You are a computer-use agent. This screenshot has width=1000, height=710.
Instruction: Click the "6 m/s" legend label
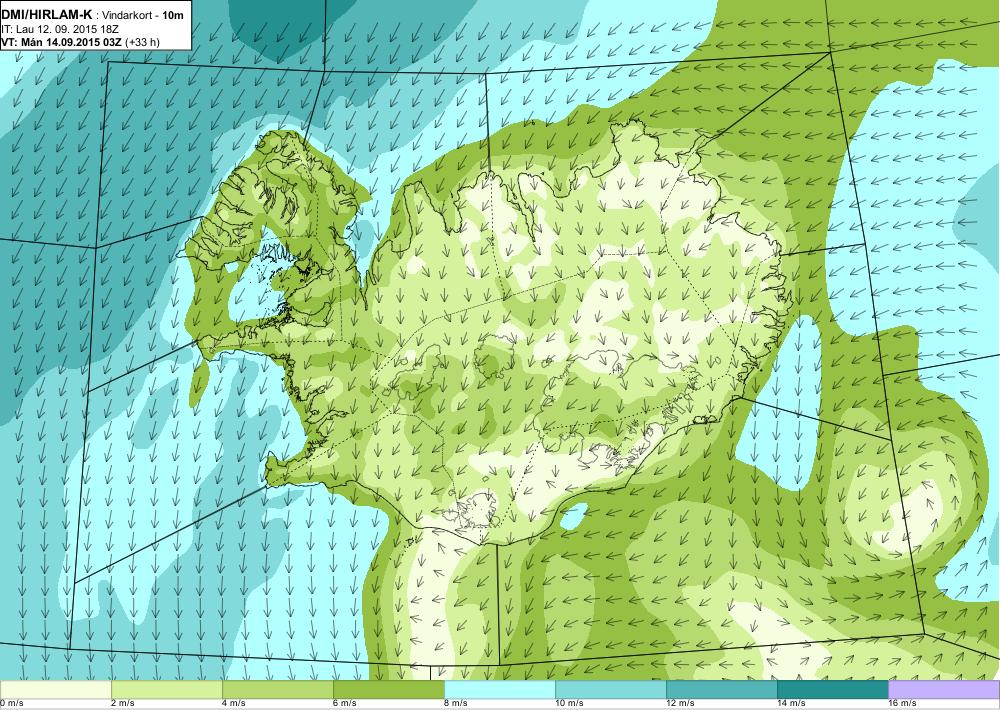pos(345,704)
